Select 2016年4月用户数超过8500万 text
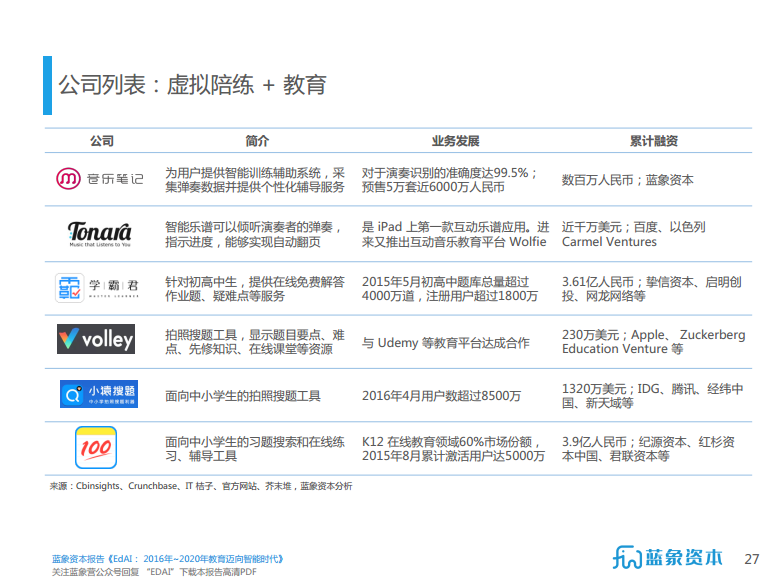775x581 pixels. click(441, 396)
